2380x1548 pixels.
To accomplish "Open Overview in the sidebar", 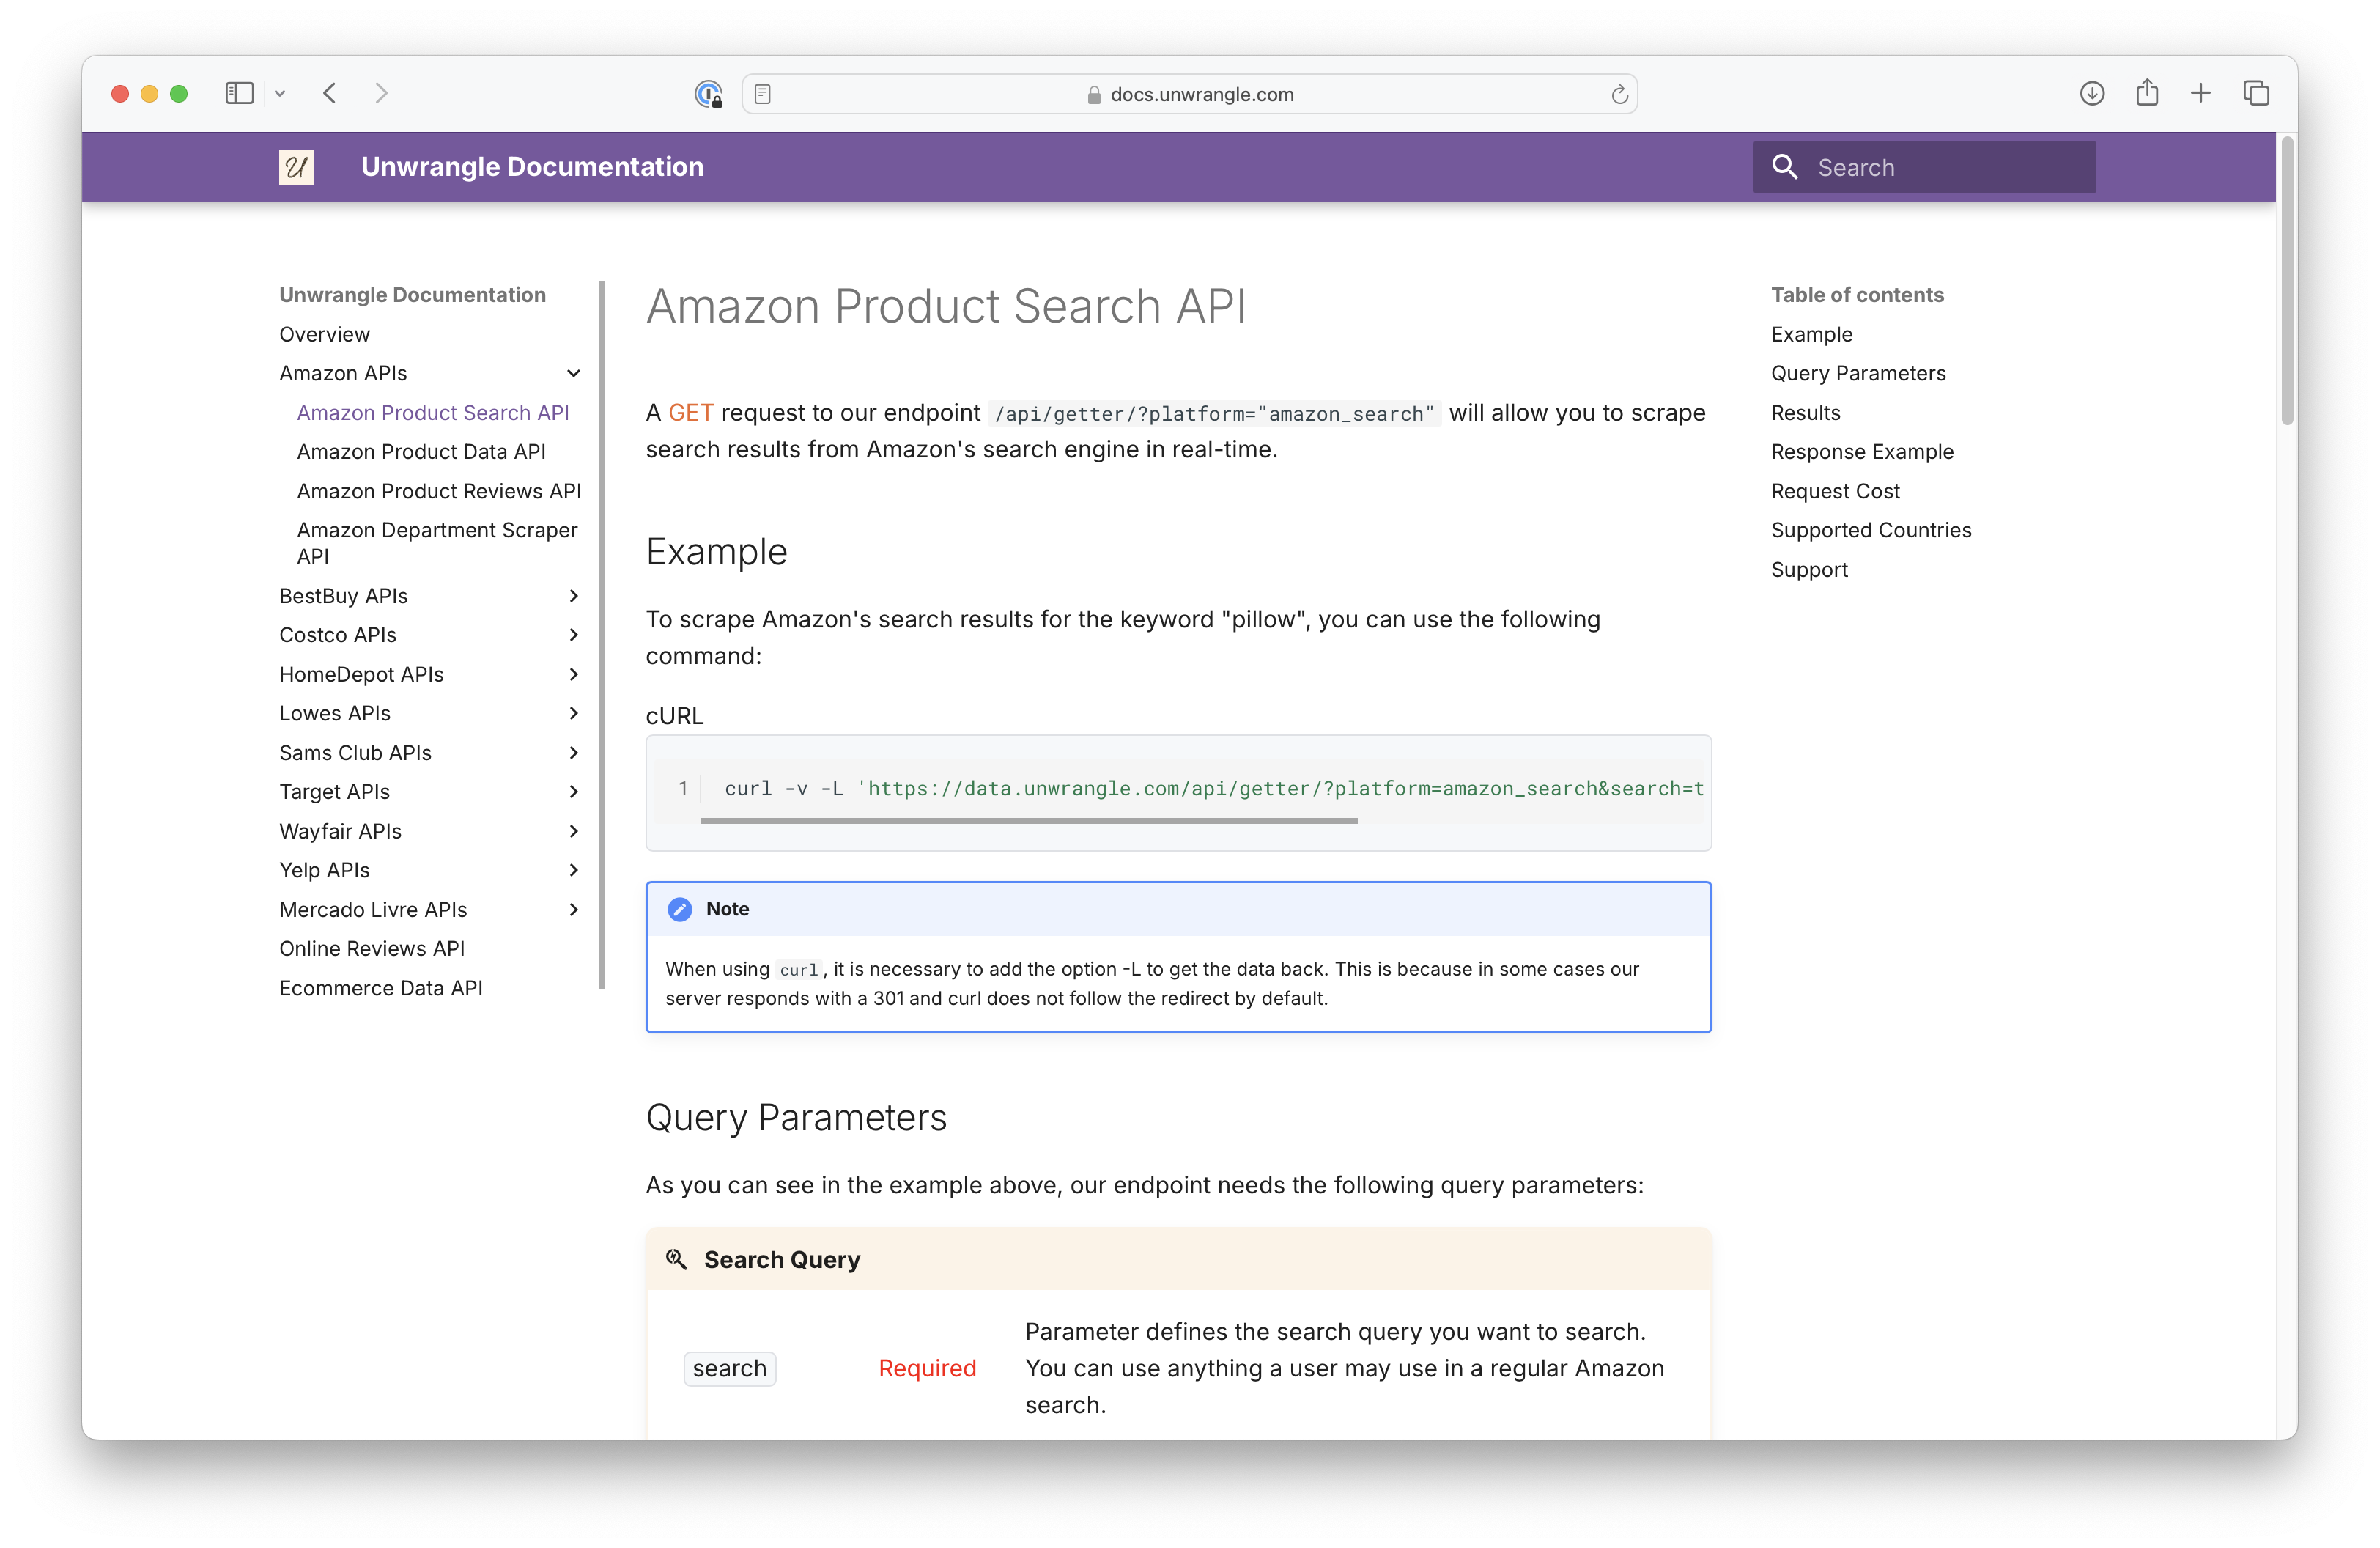I will [x=324, y=334].
